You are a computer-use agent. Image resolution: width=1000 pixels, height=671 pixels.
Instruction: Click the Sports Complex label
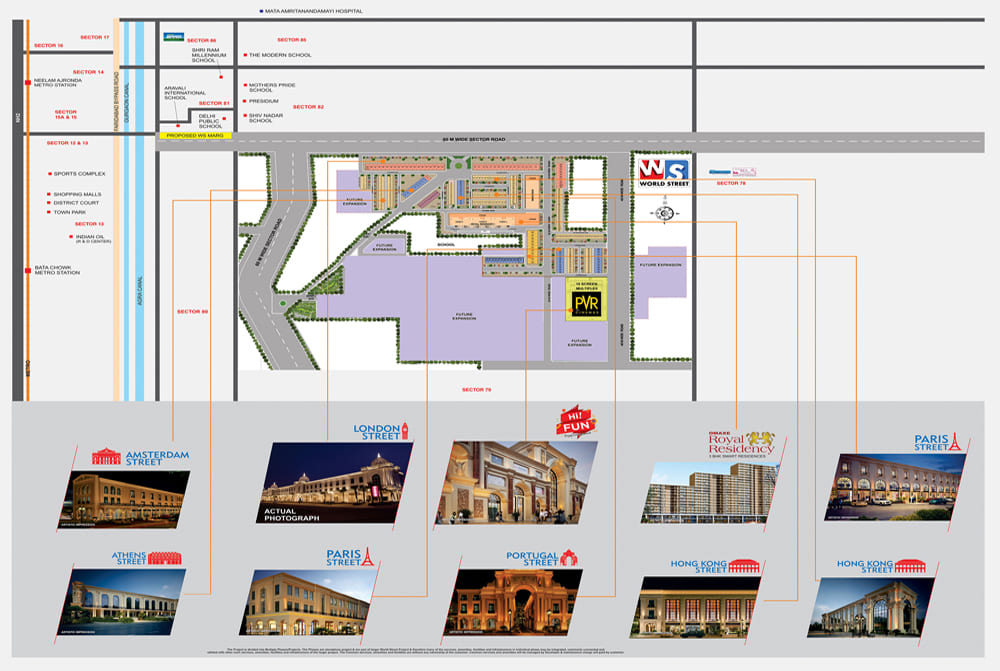coord(80,173)
